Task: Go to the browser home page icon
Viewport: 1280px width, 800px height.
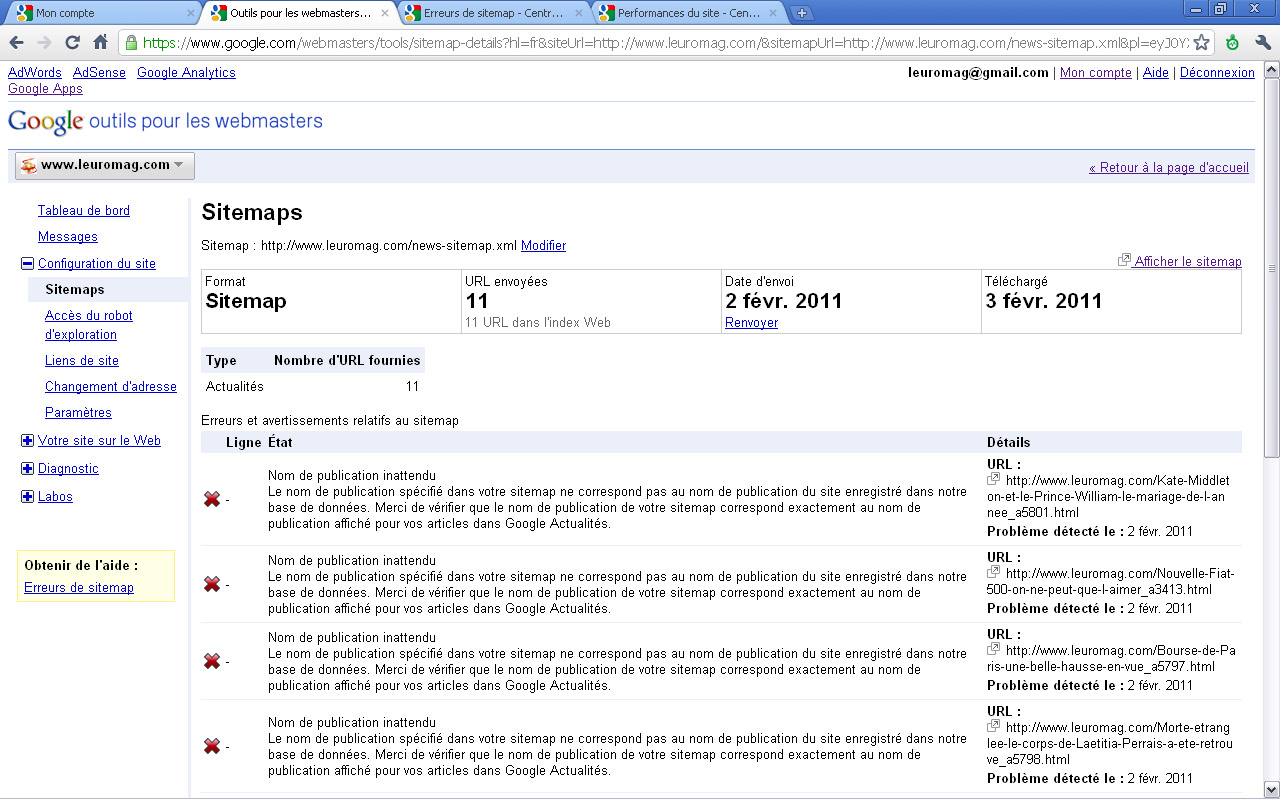Action: (x=100, y=43)
